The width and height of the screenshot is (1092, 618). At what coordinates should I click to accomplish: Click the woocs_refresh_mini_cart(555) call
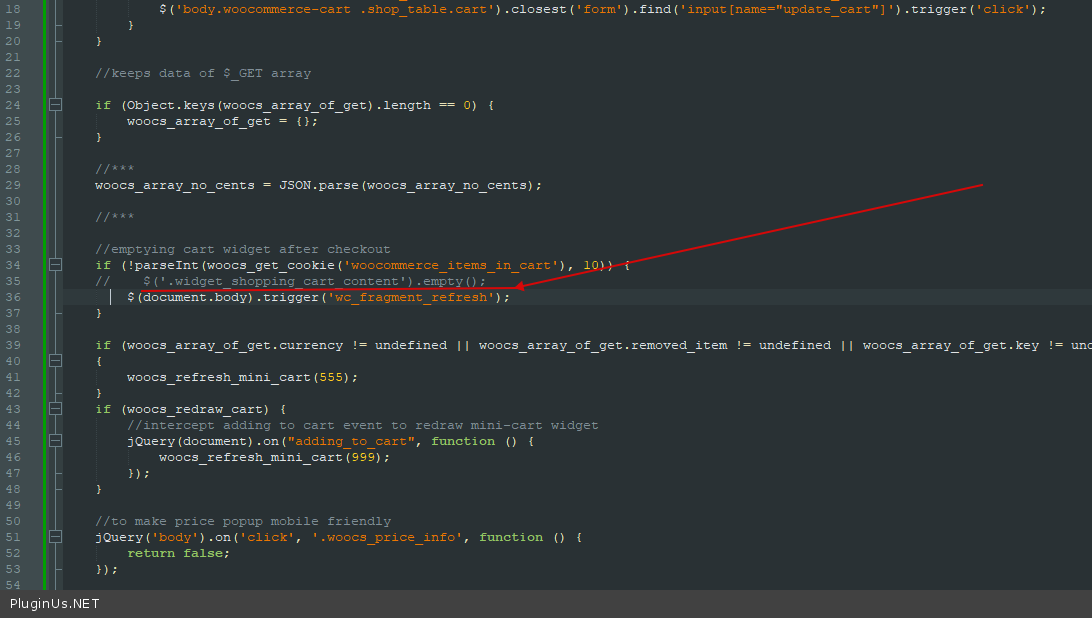coord(240,377)
